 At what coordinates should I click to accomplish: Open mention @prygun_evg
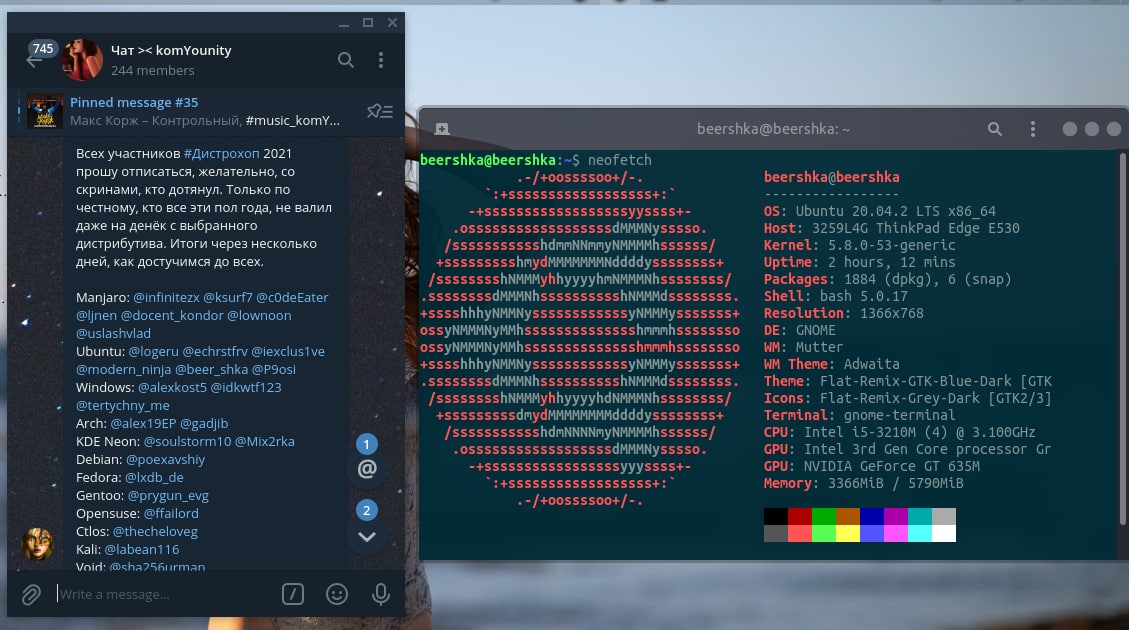coord(168,495)
